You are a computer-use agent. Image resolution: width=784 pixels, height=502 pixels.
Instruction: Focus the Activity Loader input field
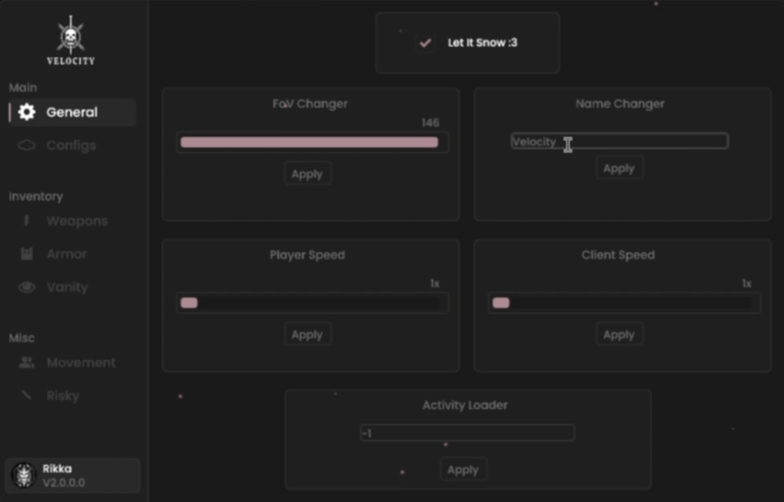pos(467,433)
